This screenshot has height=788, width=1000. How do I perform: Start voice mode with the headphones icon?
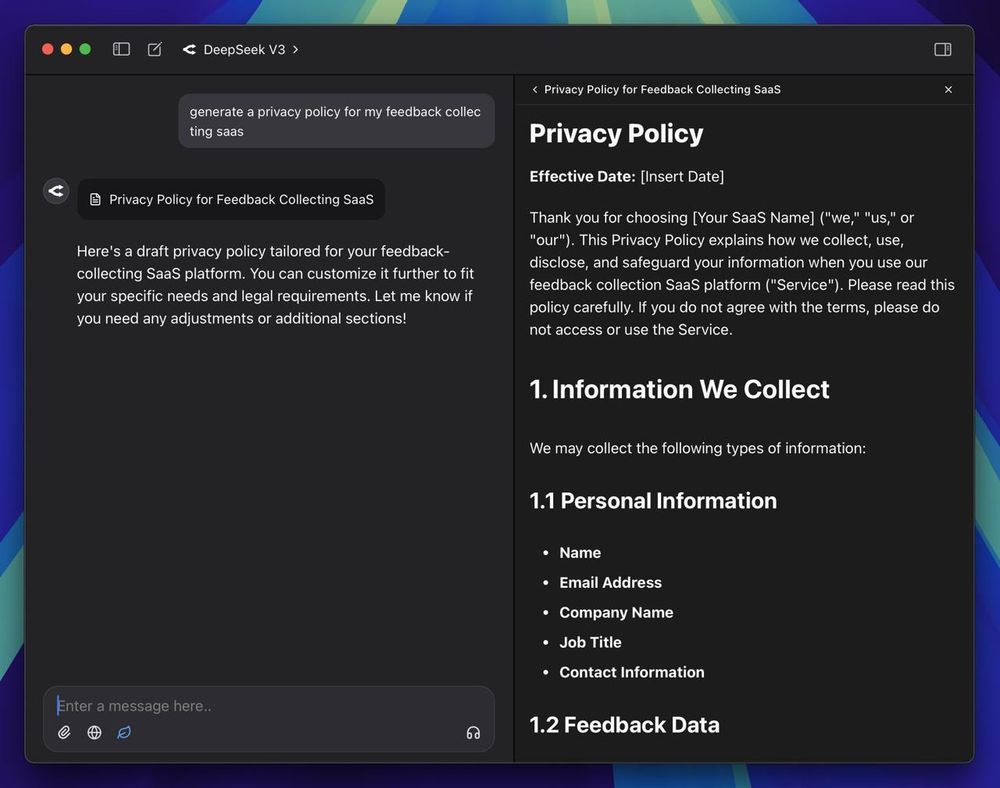[x=473, y=733]
